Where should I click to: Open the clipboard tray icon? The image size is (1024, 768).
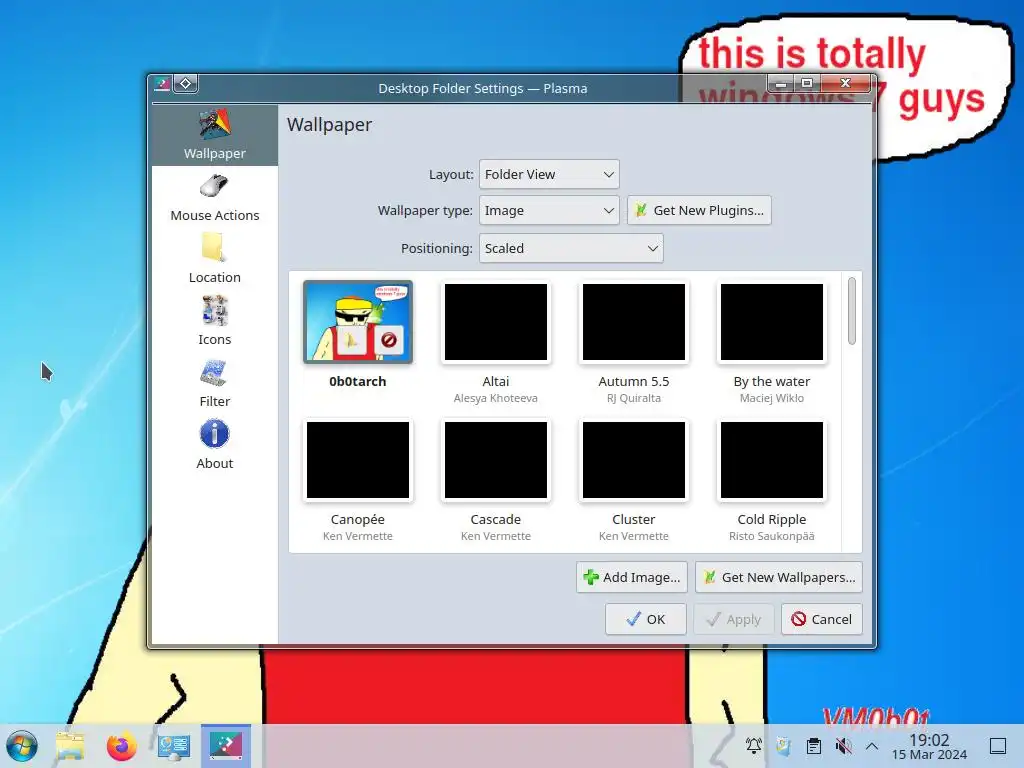tap(814, 746)
